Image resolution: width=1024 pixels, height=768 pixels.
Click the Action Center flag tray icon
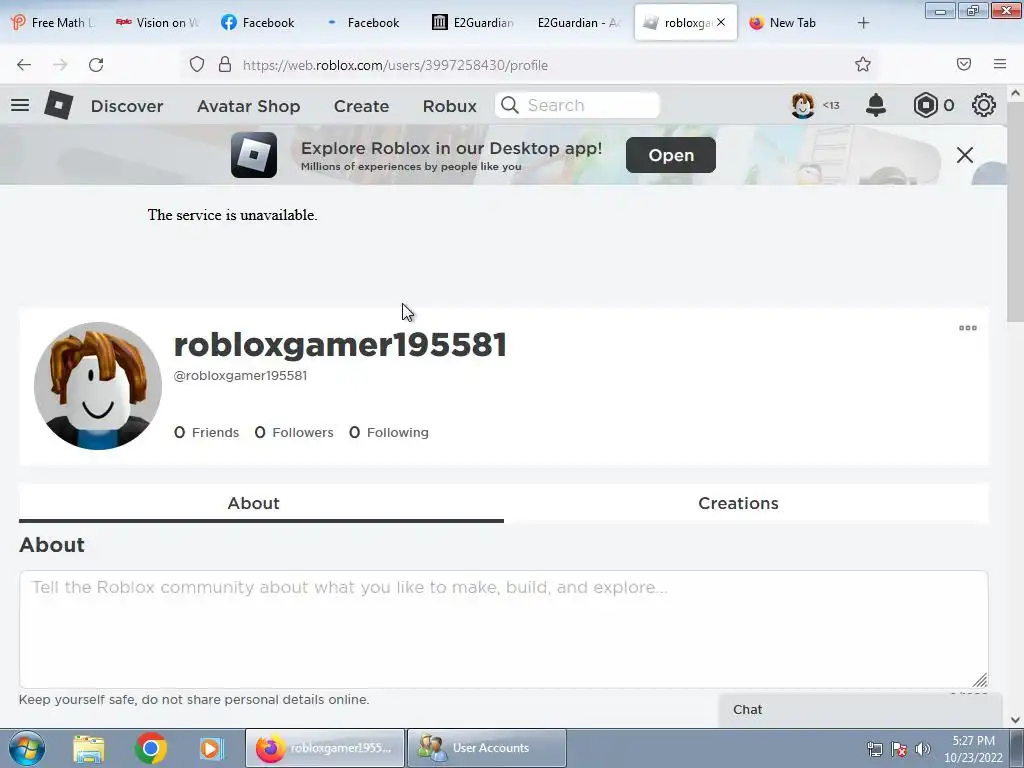(899, 748)
